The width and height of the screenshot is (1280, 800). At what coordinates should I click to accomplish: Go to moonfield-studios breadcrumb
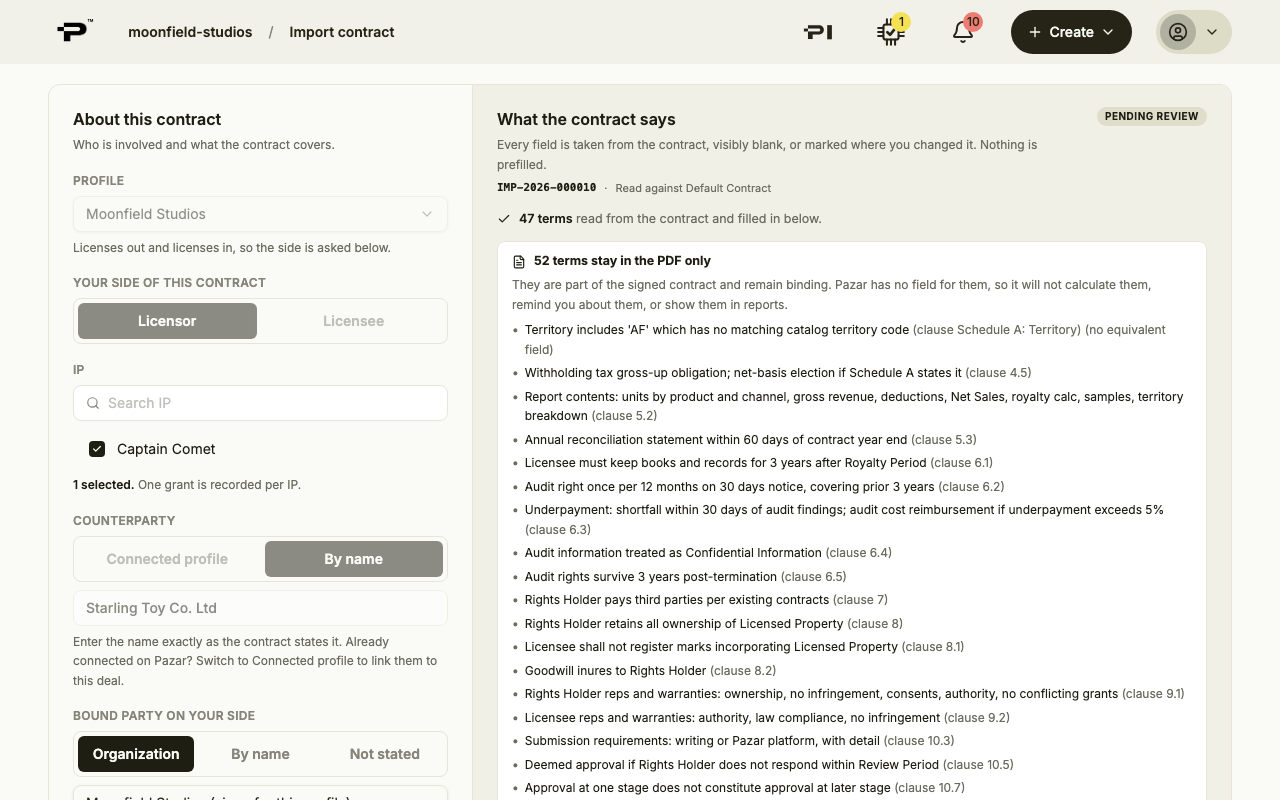(190, 32)
